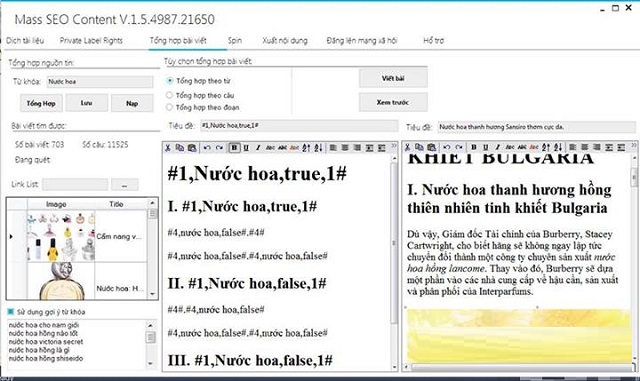Click Cut icon in right preview toolbar

point(407,147)
